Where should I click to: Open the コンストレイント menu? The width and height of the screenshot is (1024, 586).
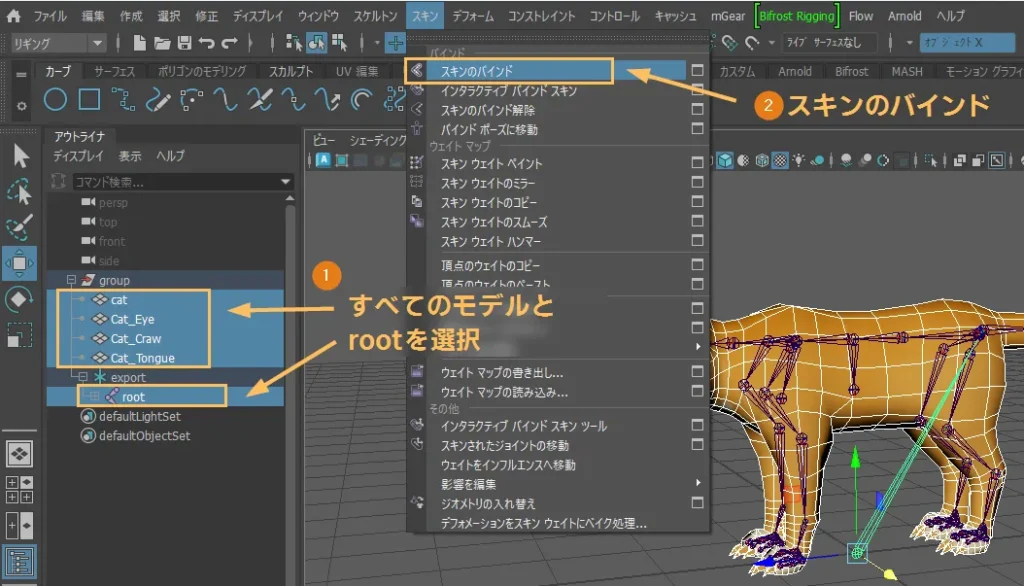[541, 16]
